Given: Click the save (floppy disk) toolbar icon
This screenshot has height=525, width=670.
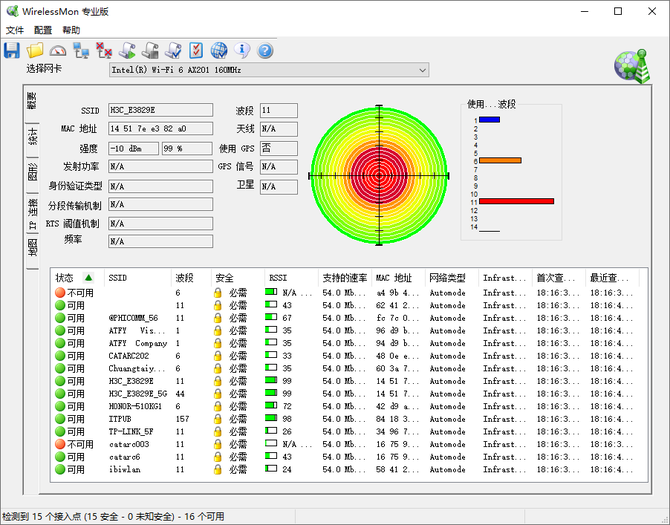Looking at the screenshot, I should 12,50.
